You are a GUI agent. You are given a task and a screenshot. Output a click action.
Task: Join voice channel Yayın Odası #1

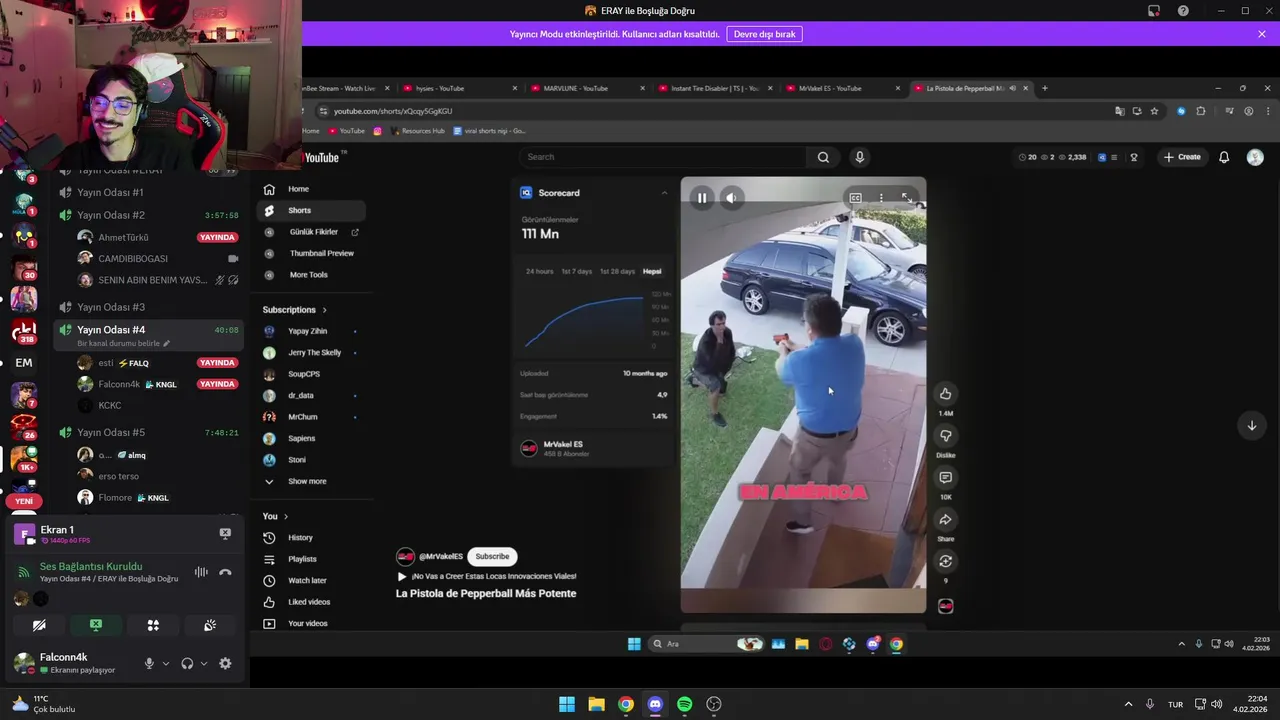150,192
